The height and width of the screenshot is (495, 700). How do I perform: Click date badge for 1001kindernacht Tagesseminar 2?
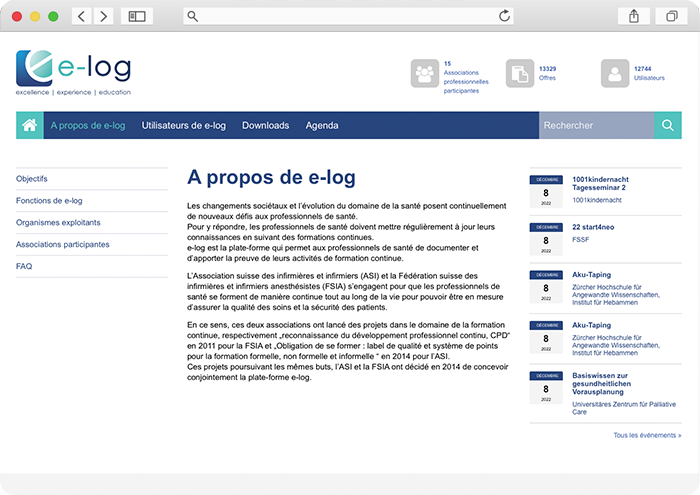(546, 191)
